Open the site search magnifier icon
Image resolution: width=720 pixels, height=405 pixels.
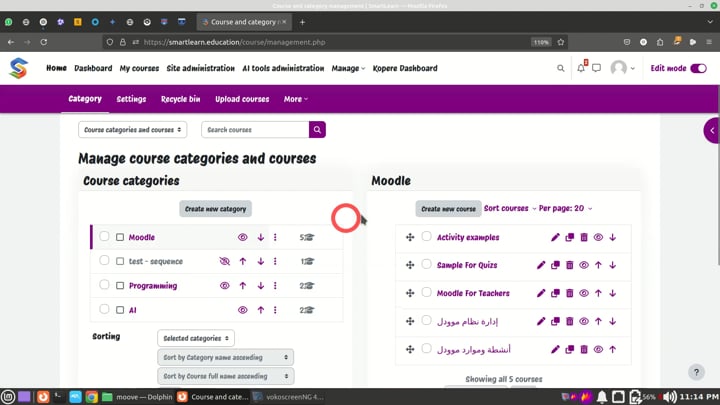tap(561, 68)
